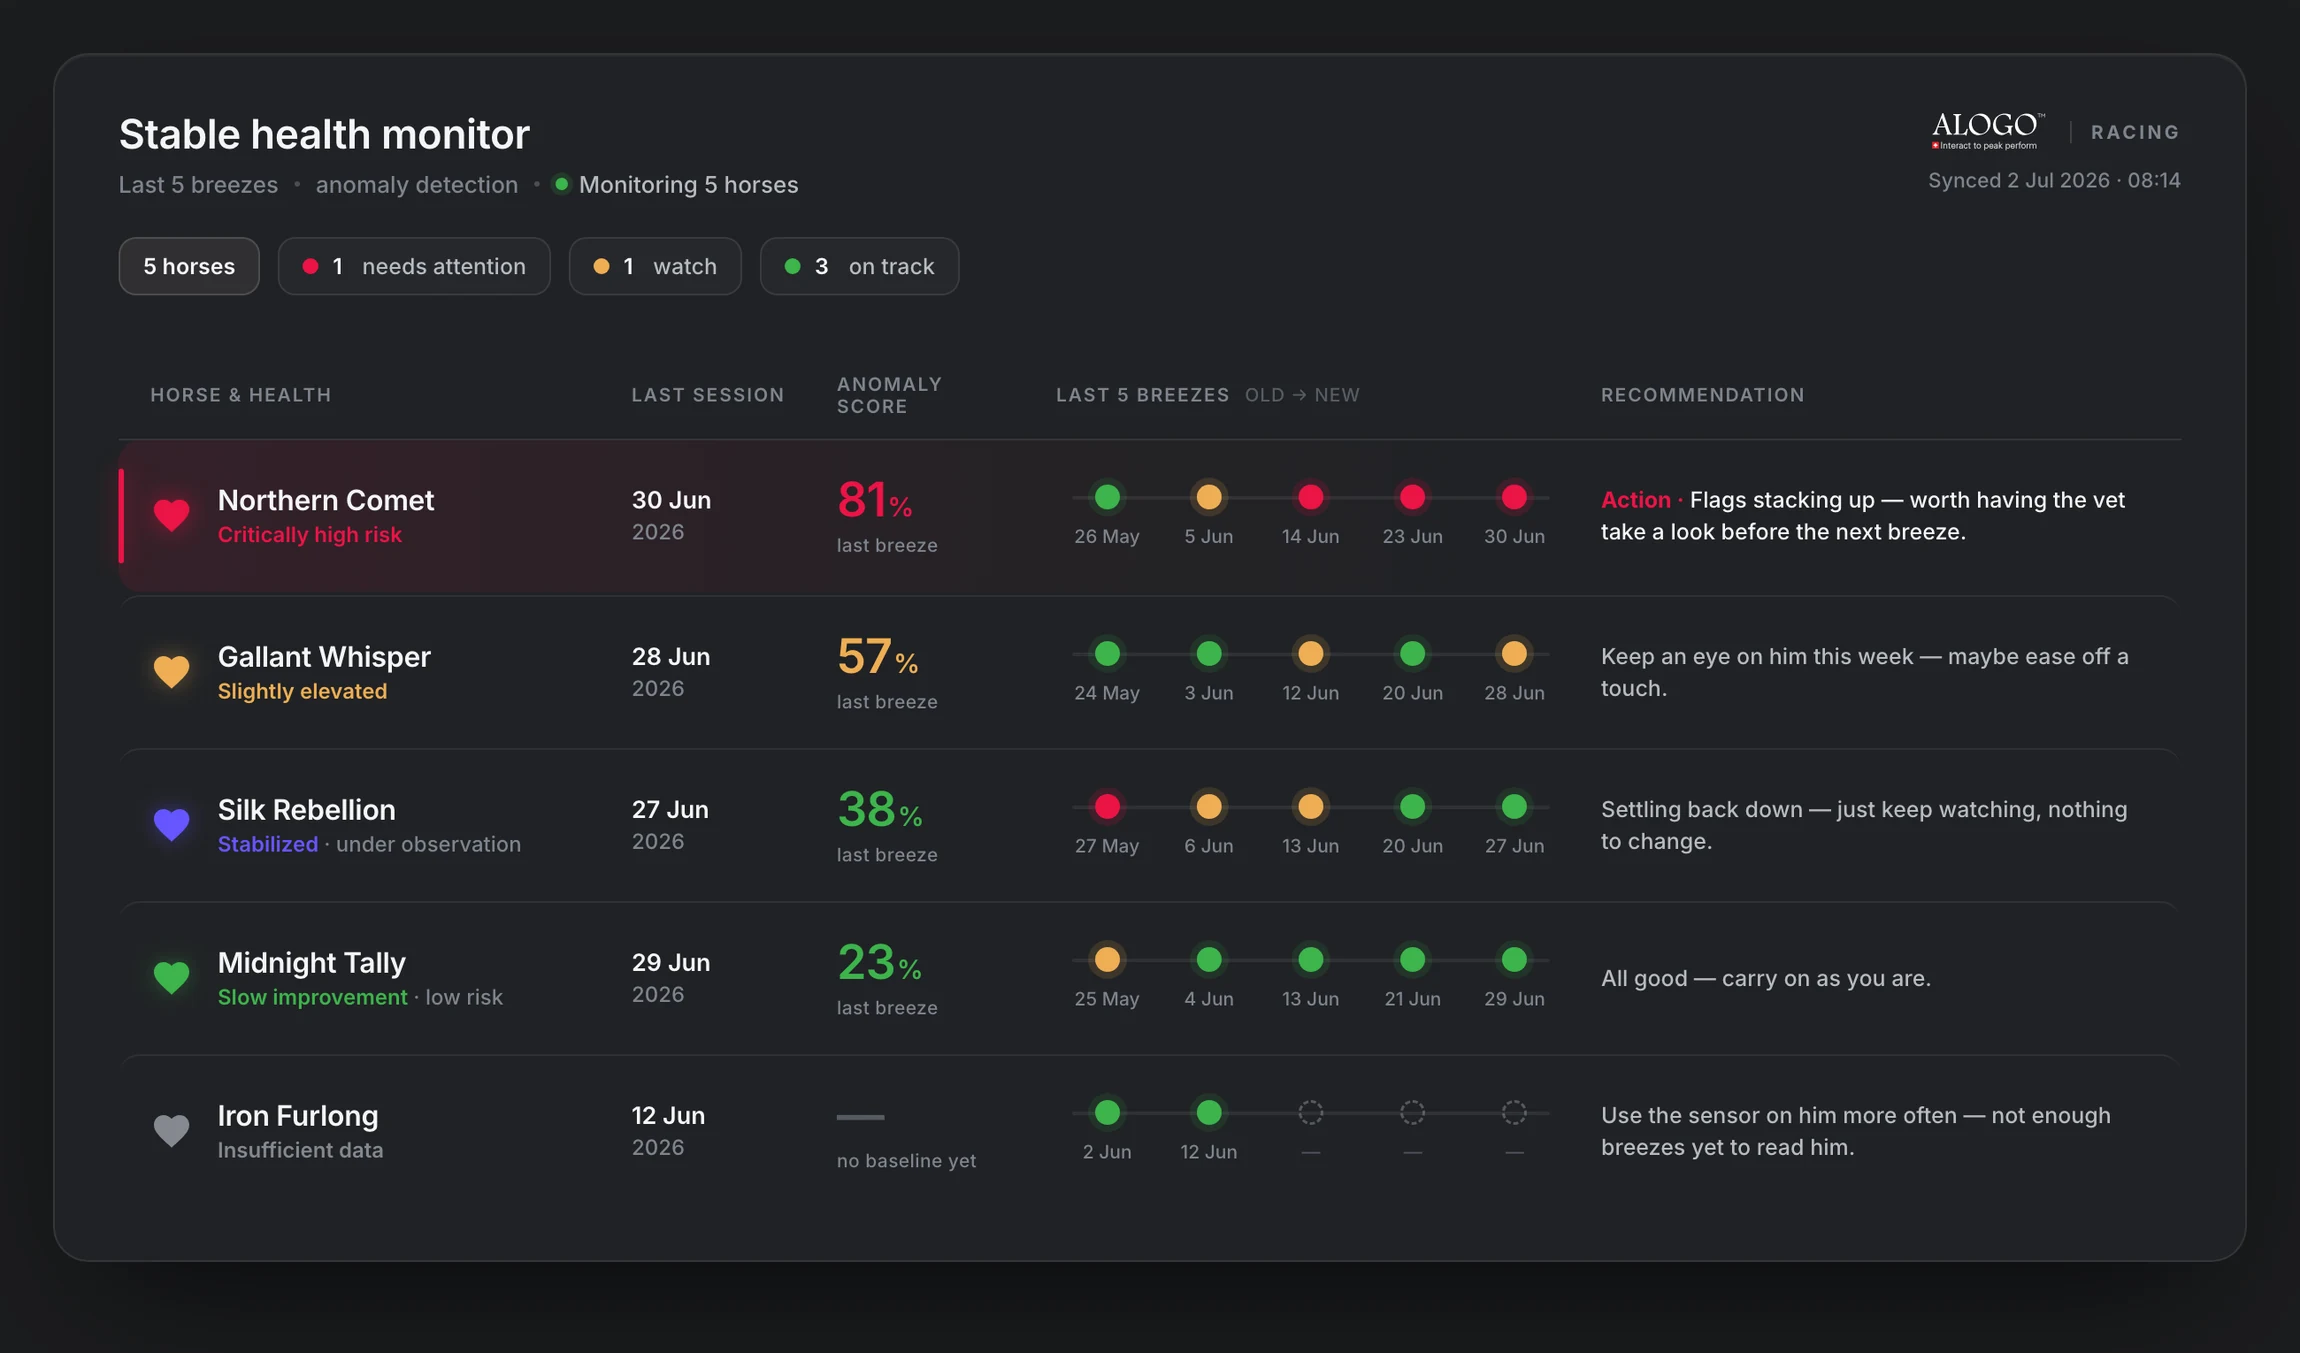Click the 'Anomaly Score' column header

(x=889, y=395)
